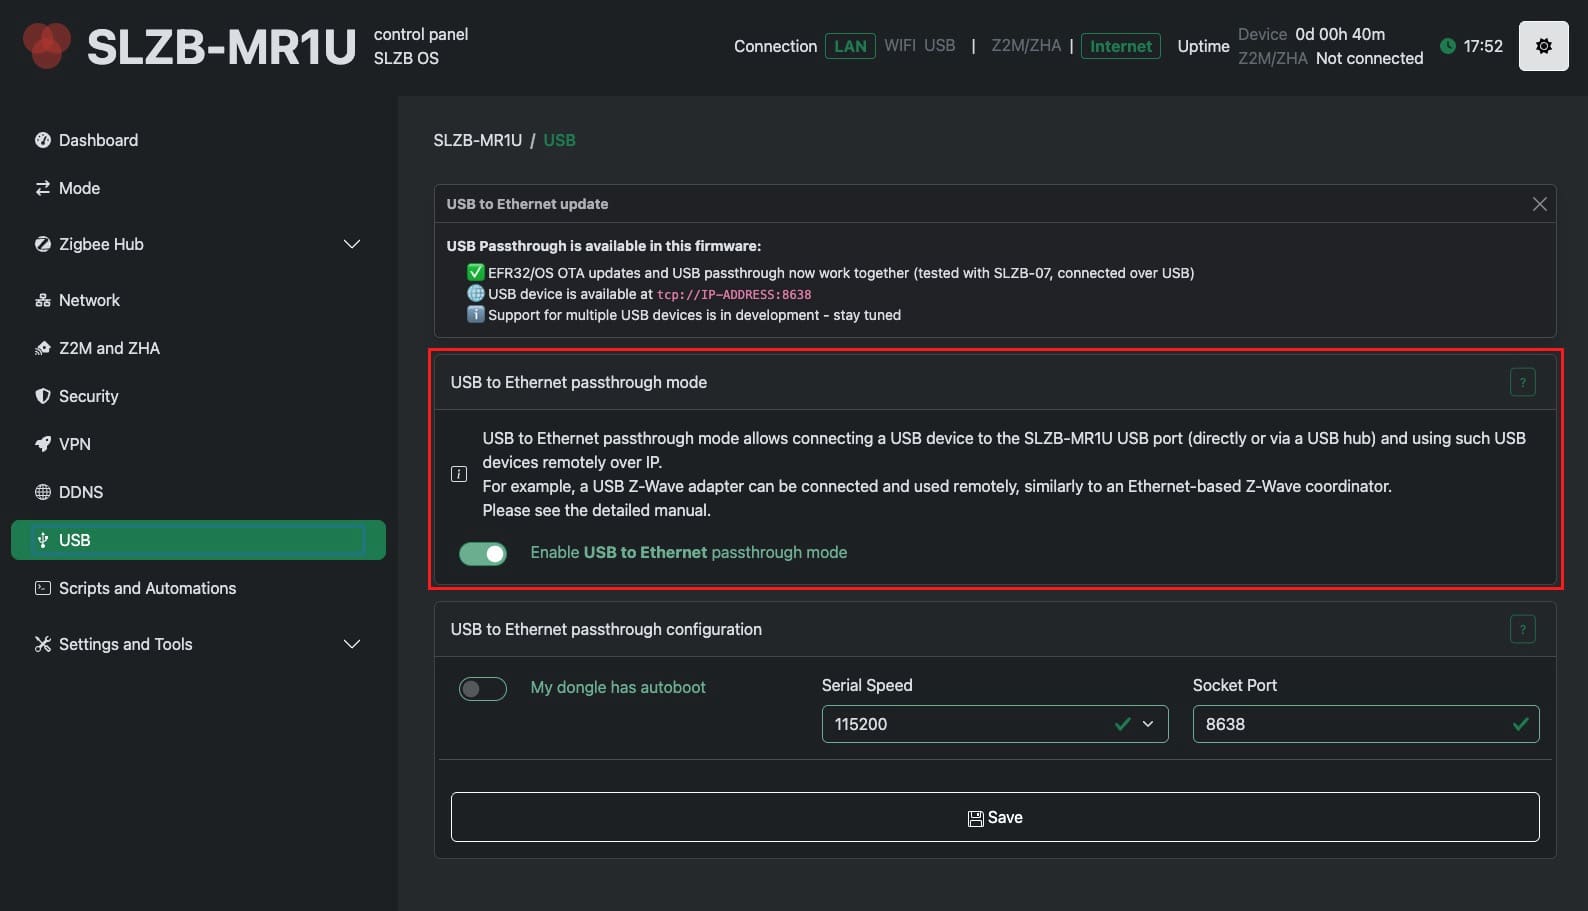
Task: Open the Network settings page
Action: pos(198,300)
